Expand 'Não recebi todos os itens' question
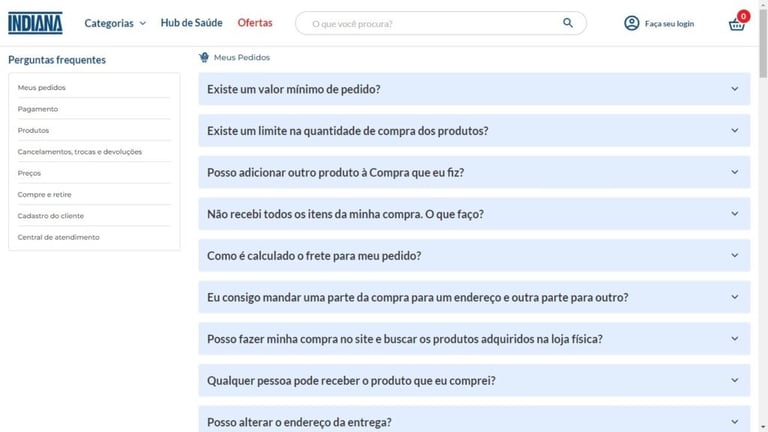768x432 pixels. [474, 214]
